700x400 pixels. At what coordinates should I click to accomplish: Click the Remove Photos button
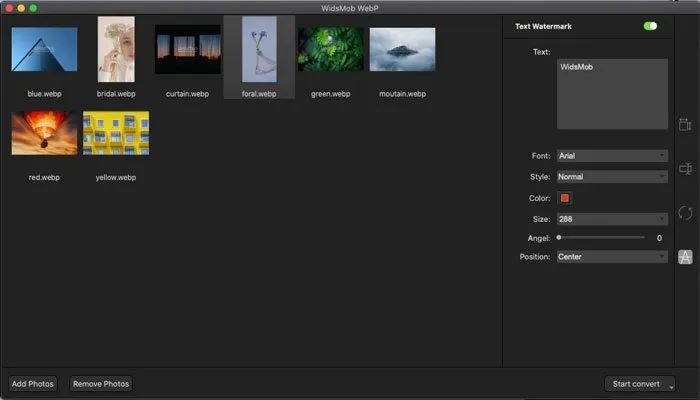pos(101,384)
